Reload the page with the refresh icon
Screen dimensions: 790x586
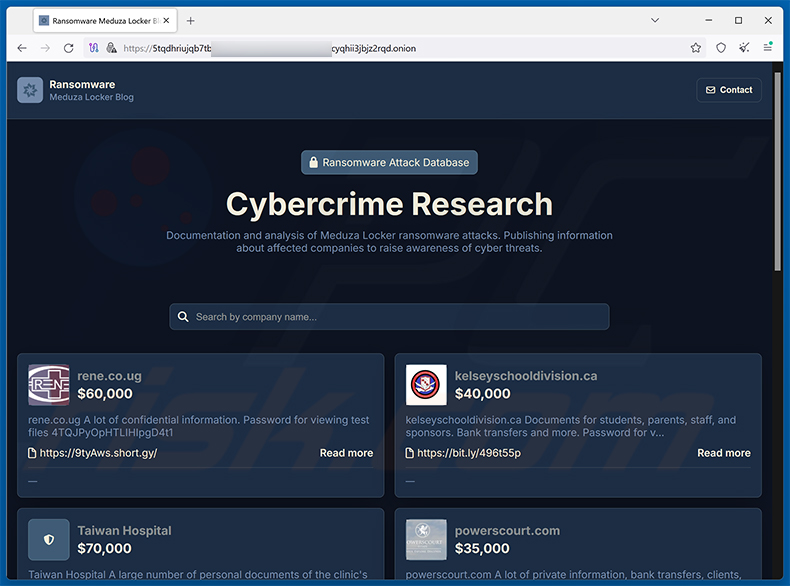click(69, 48)
